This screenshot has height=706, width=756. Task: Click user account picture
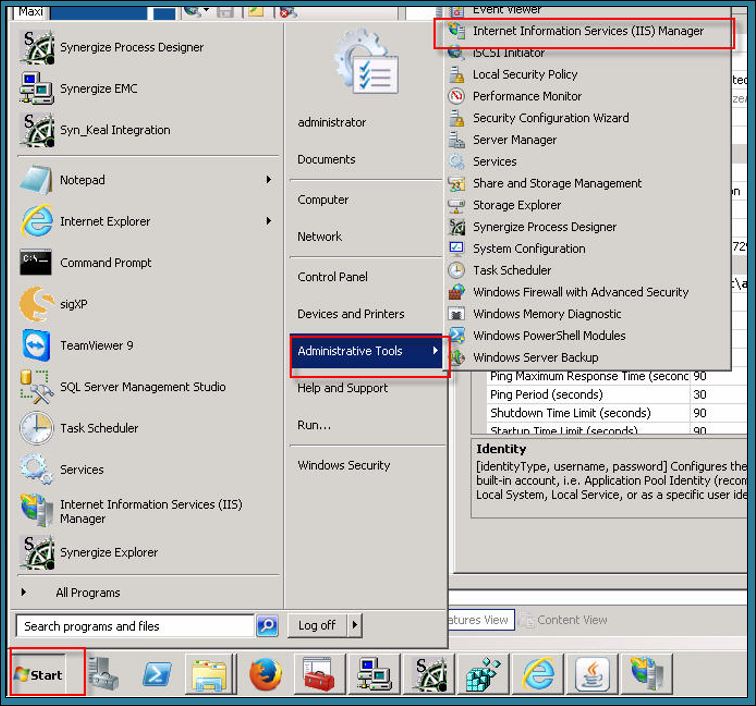coord(367,62)
